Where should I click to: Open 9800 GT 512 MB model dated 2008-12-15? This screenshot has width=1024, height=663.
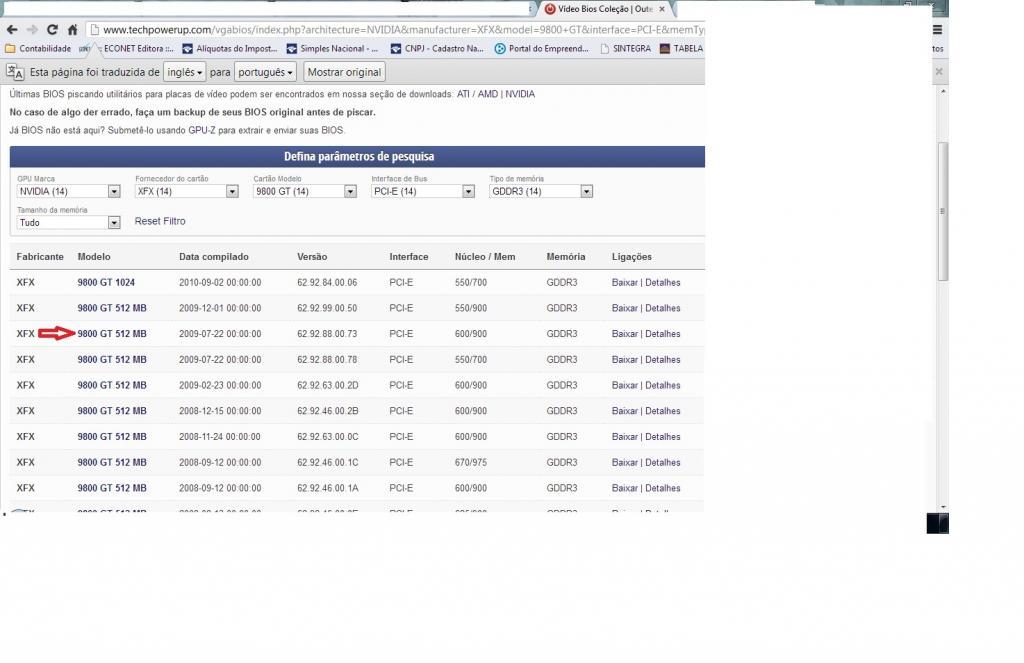click(112, 411)
